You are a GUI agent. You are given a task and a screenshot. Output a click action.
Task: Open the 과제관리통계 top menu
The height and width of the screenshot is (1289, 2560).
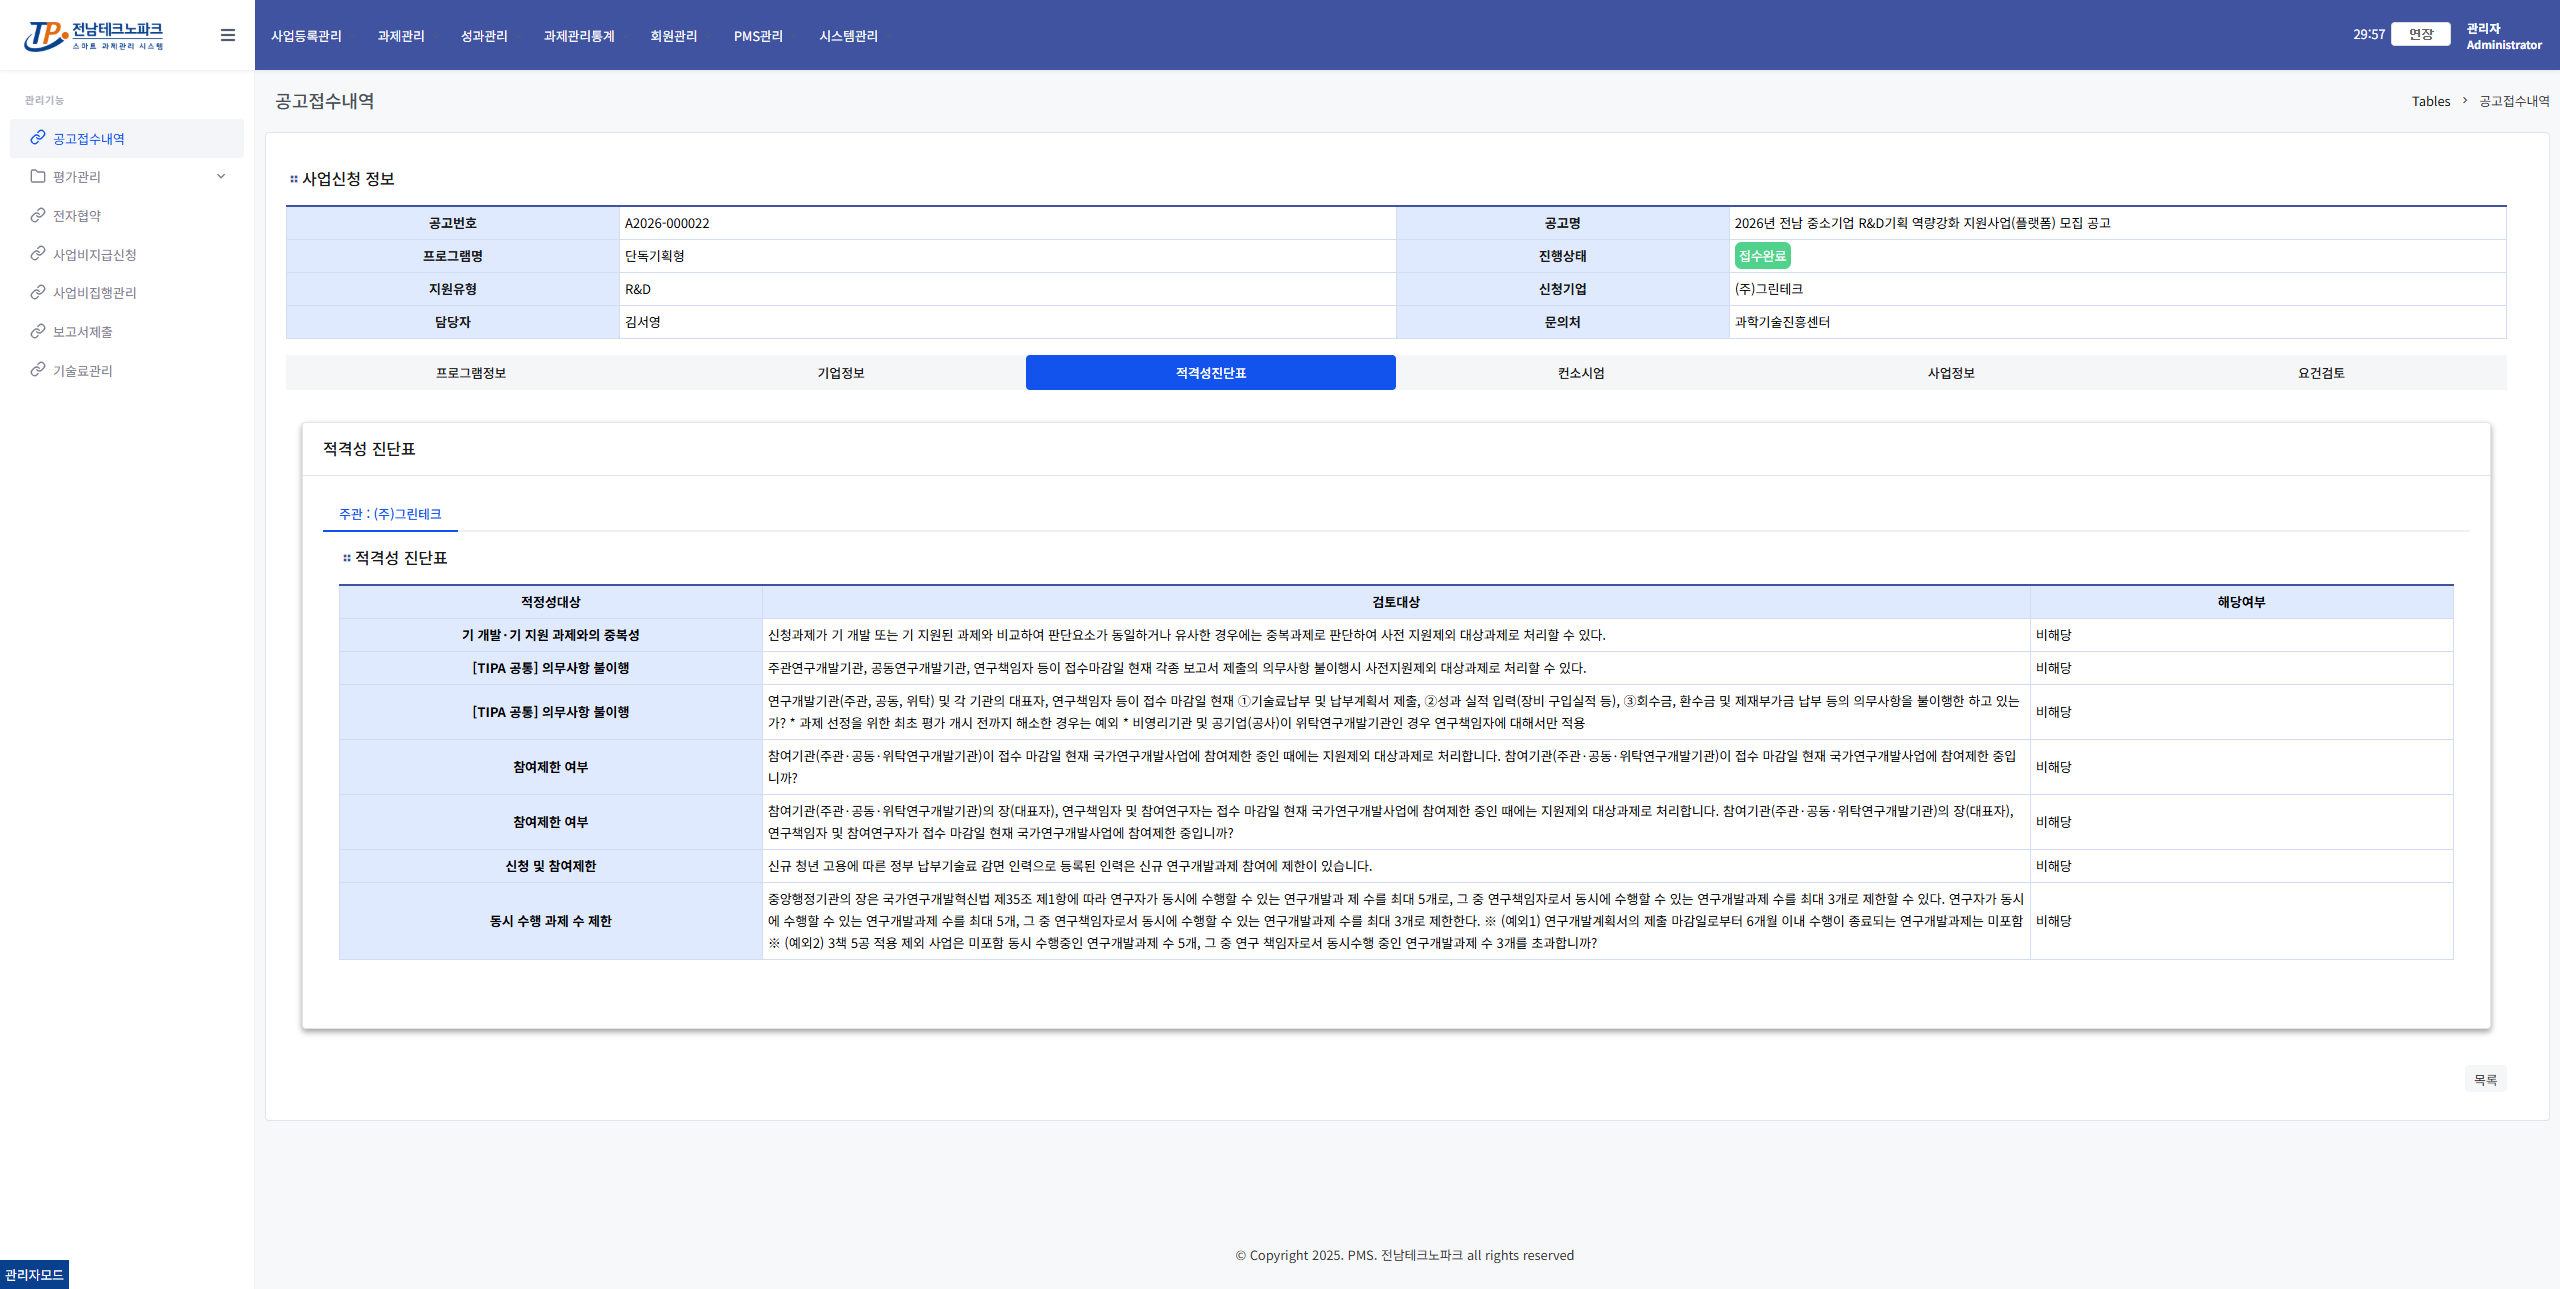pos(579,36)
